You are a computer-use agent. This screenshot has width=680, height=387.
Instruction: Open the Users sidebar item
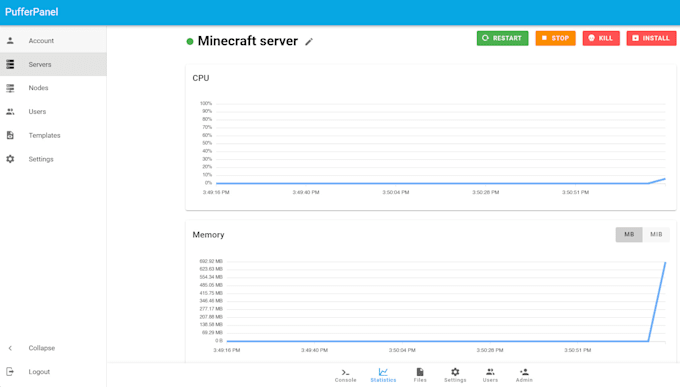pos(53,112)
